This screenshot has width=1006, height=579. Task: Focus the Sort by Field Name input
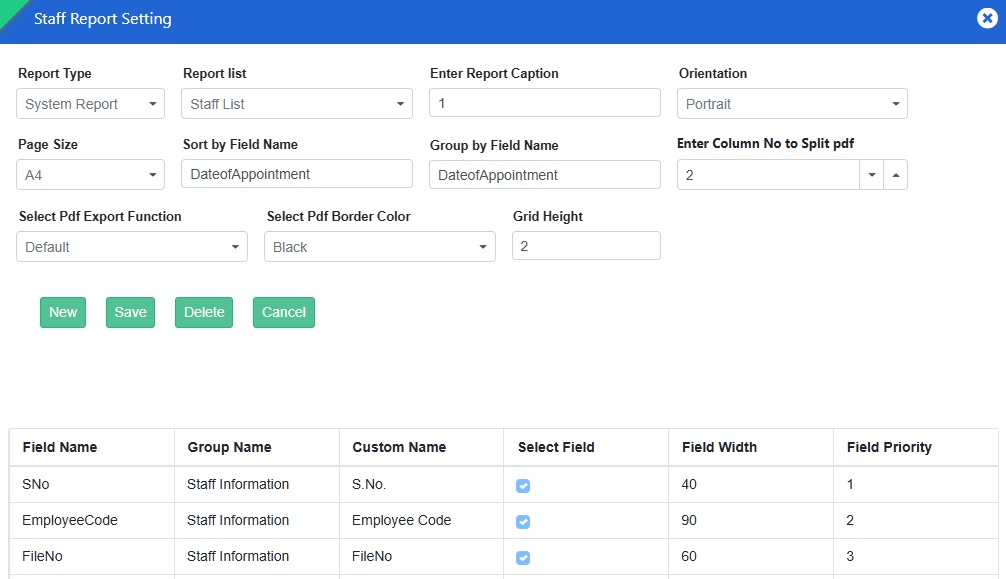point(297,174)
